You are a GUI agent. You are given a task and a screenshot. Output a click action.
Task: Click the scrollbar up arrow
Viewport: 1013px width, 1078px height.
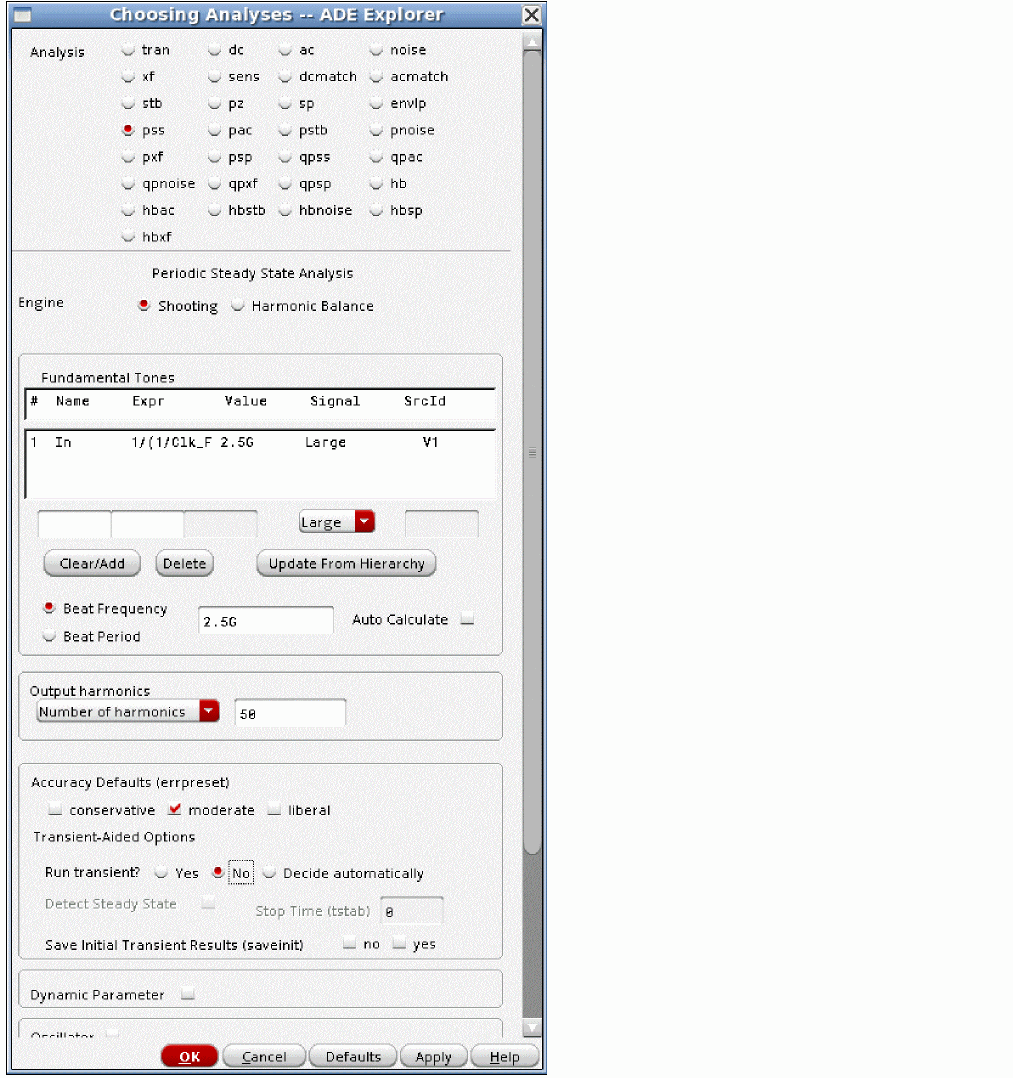click(532, 42)
